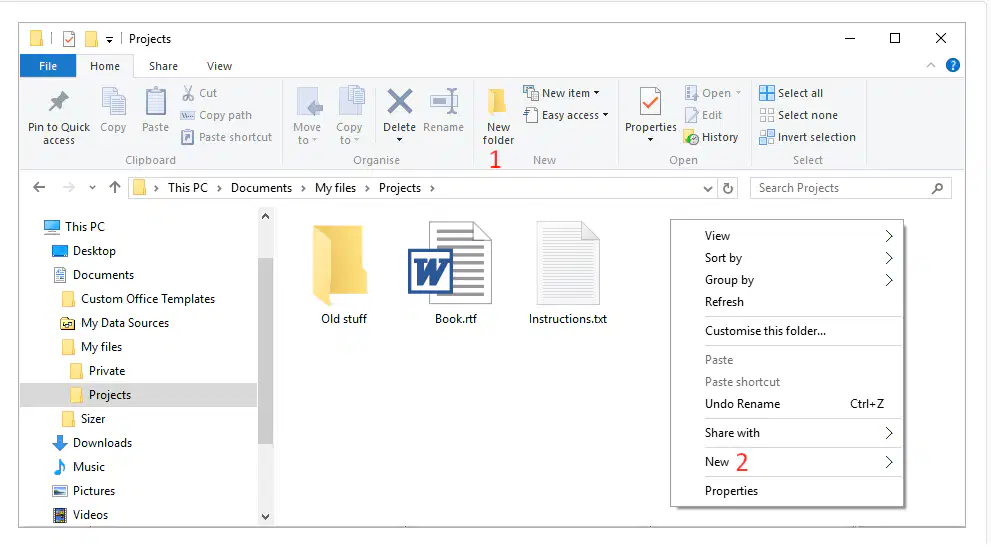Click the Copy ribbon icon
Image resolution: width=991 pixels, height=552 pixels.
(113, 102)
